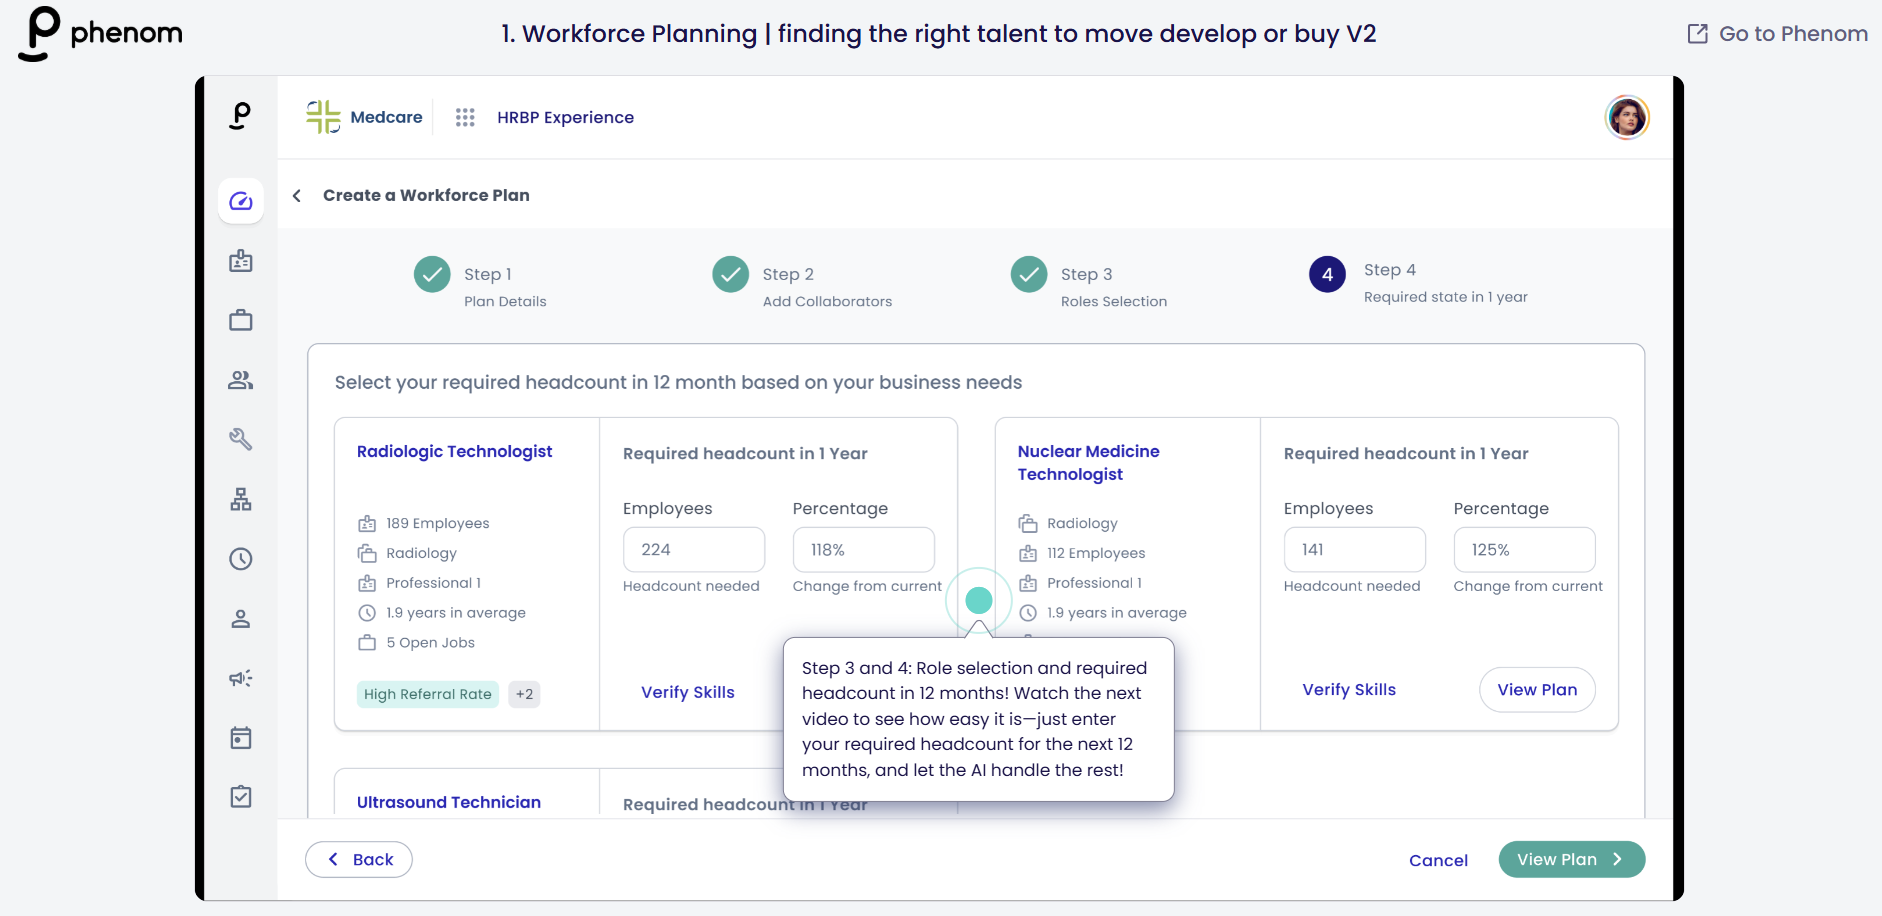1882x916 pixels.
Task: Edit Percentage field showing 125%
Action: pos(1525,550)
